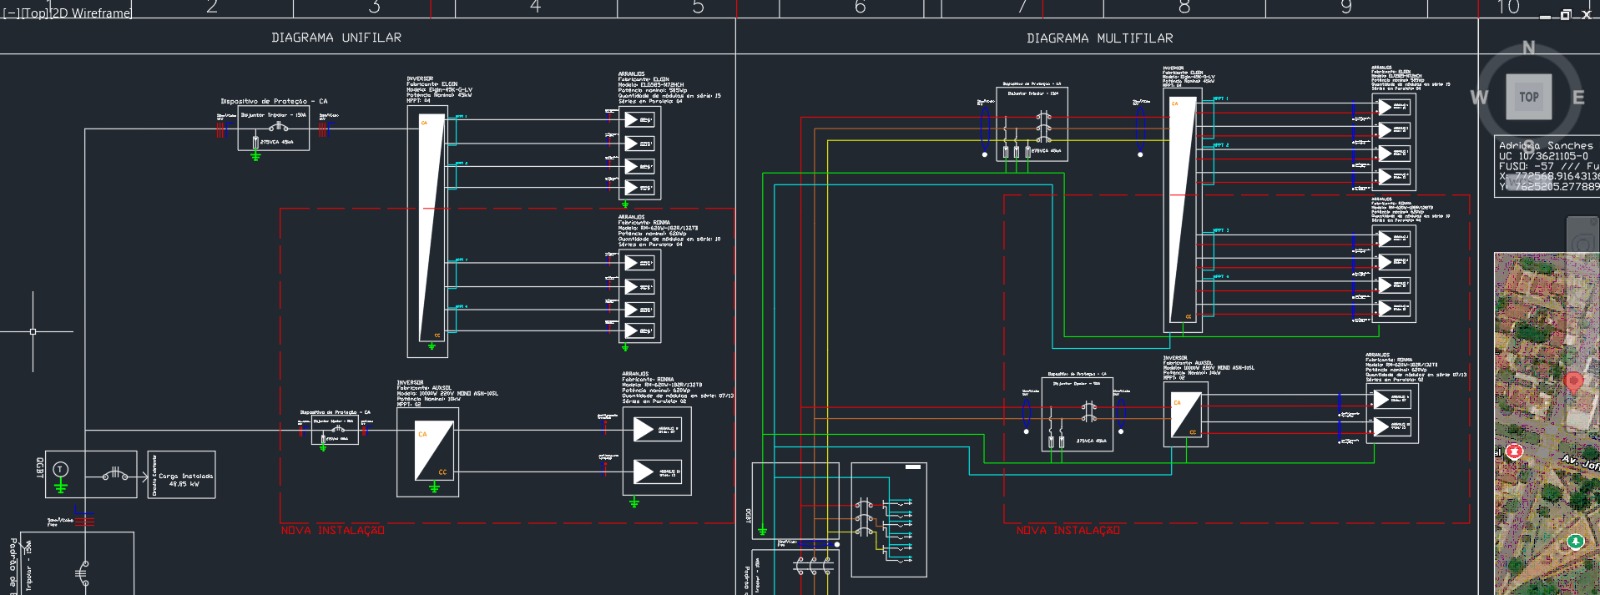Select the UC 1073621105-0 text
The height and width of the screenshot is (595, 1600).
[x=1543, y=156]
